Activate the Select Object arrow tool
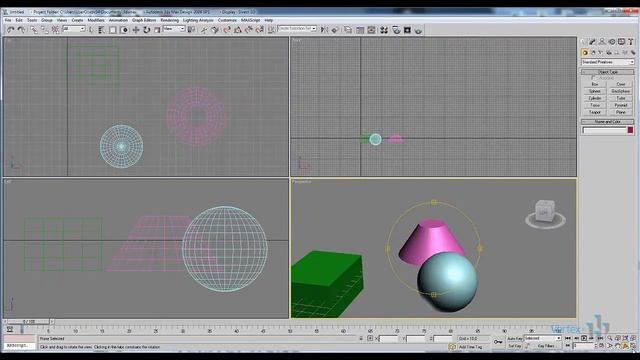 coord(91,30)
